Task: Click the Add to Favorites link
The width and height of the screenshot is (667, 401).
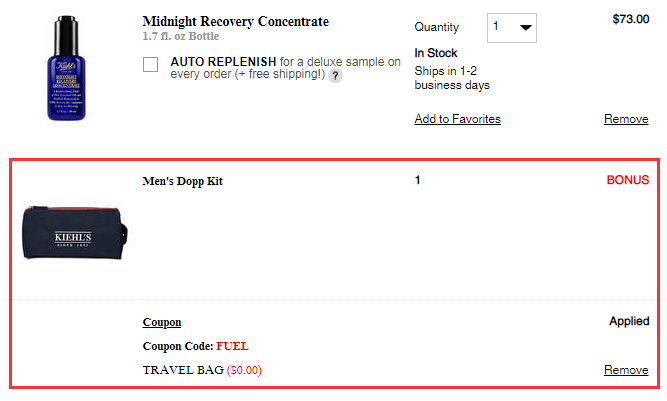Action: pos(457,119)
